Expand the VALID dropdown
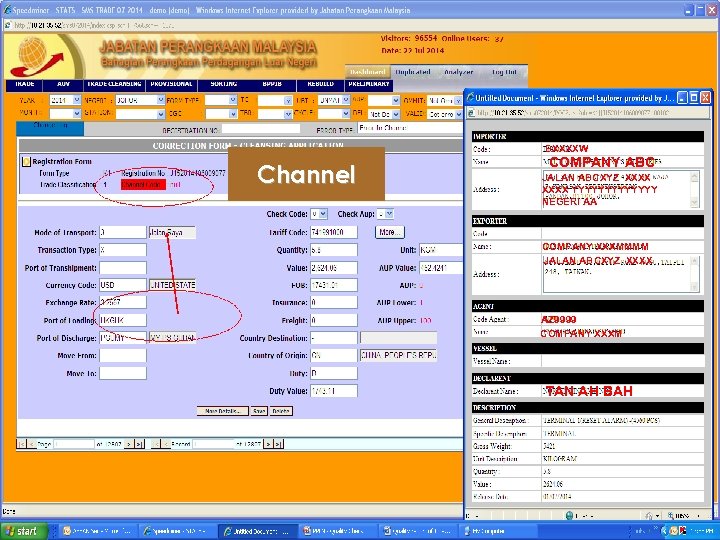Image resolution: width=720 pixels, height=540 pixels. 458,114
